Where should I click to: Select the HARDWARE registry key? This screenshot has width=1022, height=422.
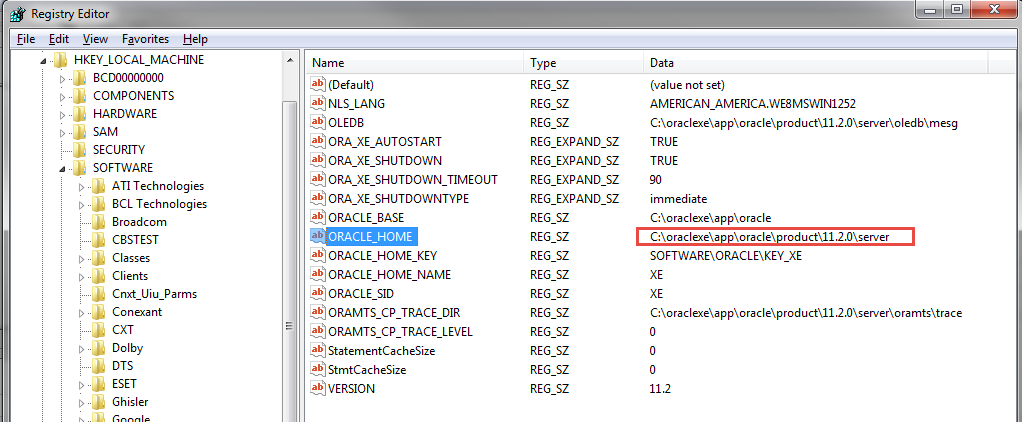click(x=124, y=113)
